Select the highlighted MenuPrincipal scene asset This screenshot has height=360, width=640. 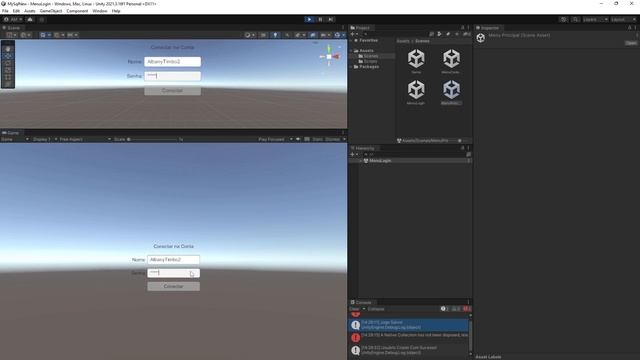pos(451,92)
